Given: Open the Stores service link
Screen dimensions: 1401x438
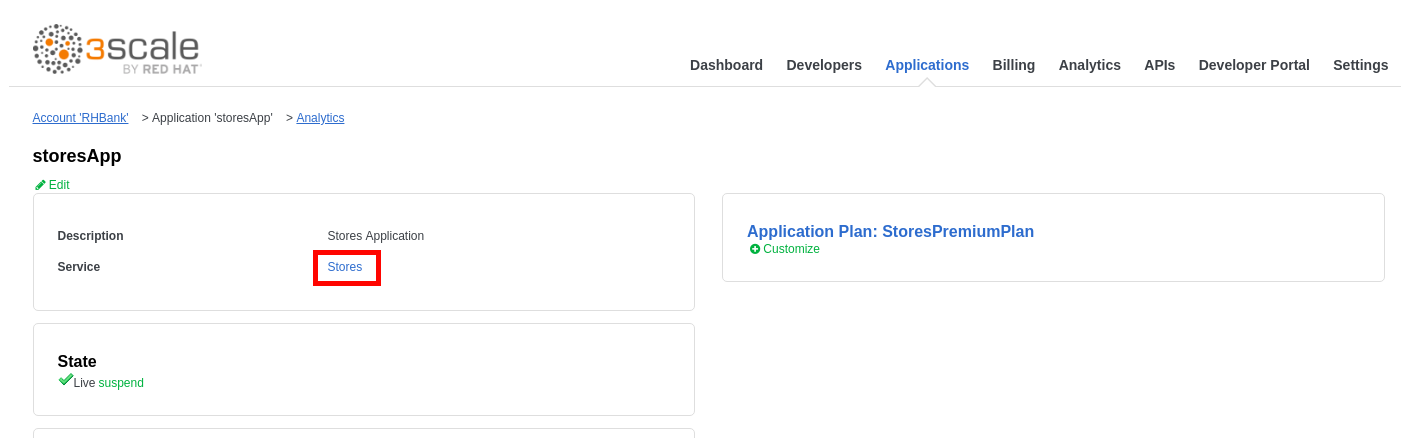Looking at the screenshot, I should tap(345, 267).
